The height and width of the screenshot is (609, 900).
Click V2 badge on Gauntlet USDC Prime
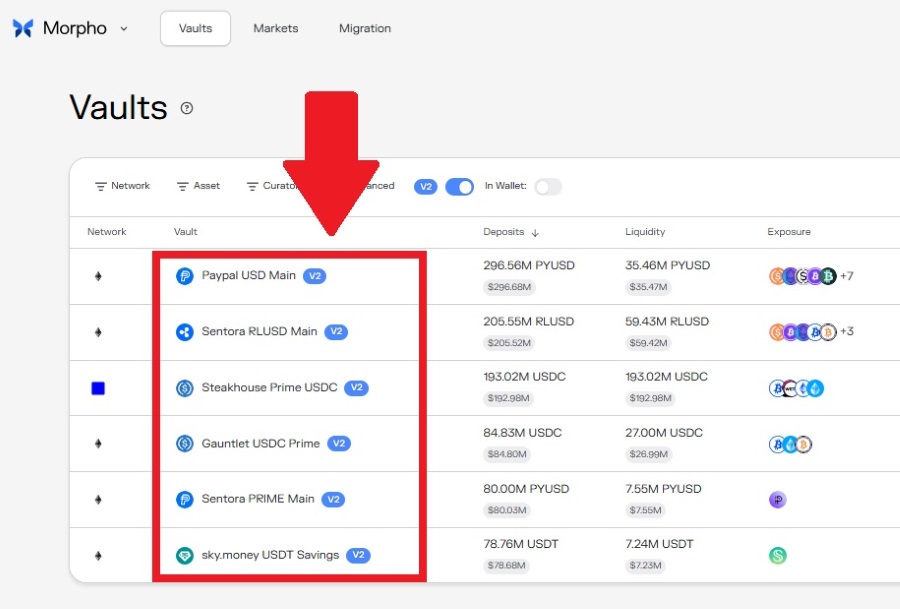(x=339, y=444)
